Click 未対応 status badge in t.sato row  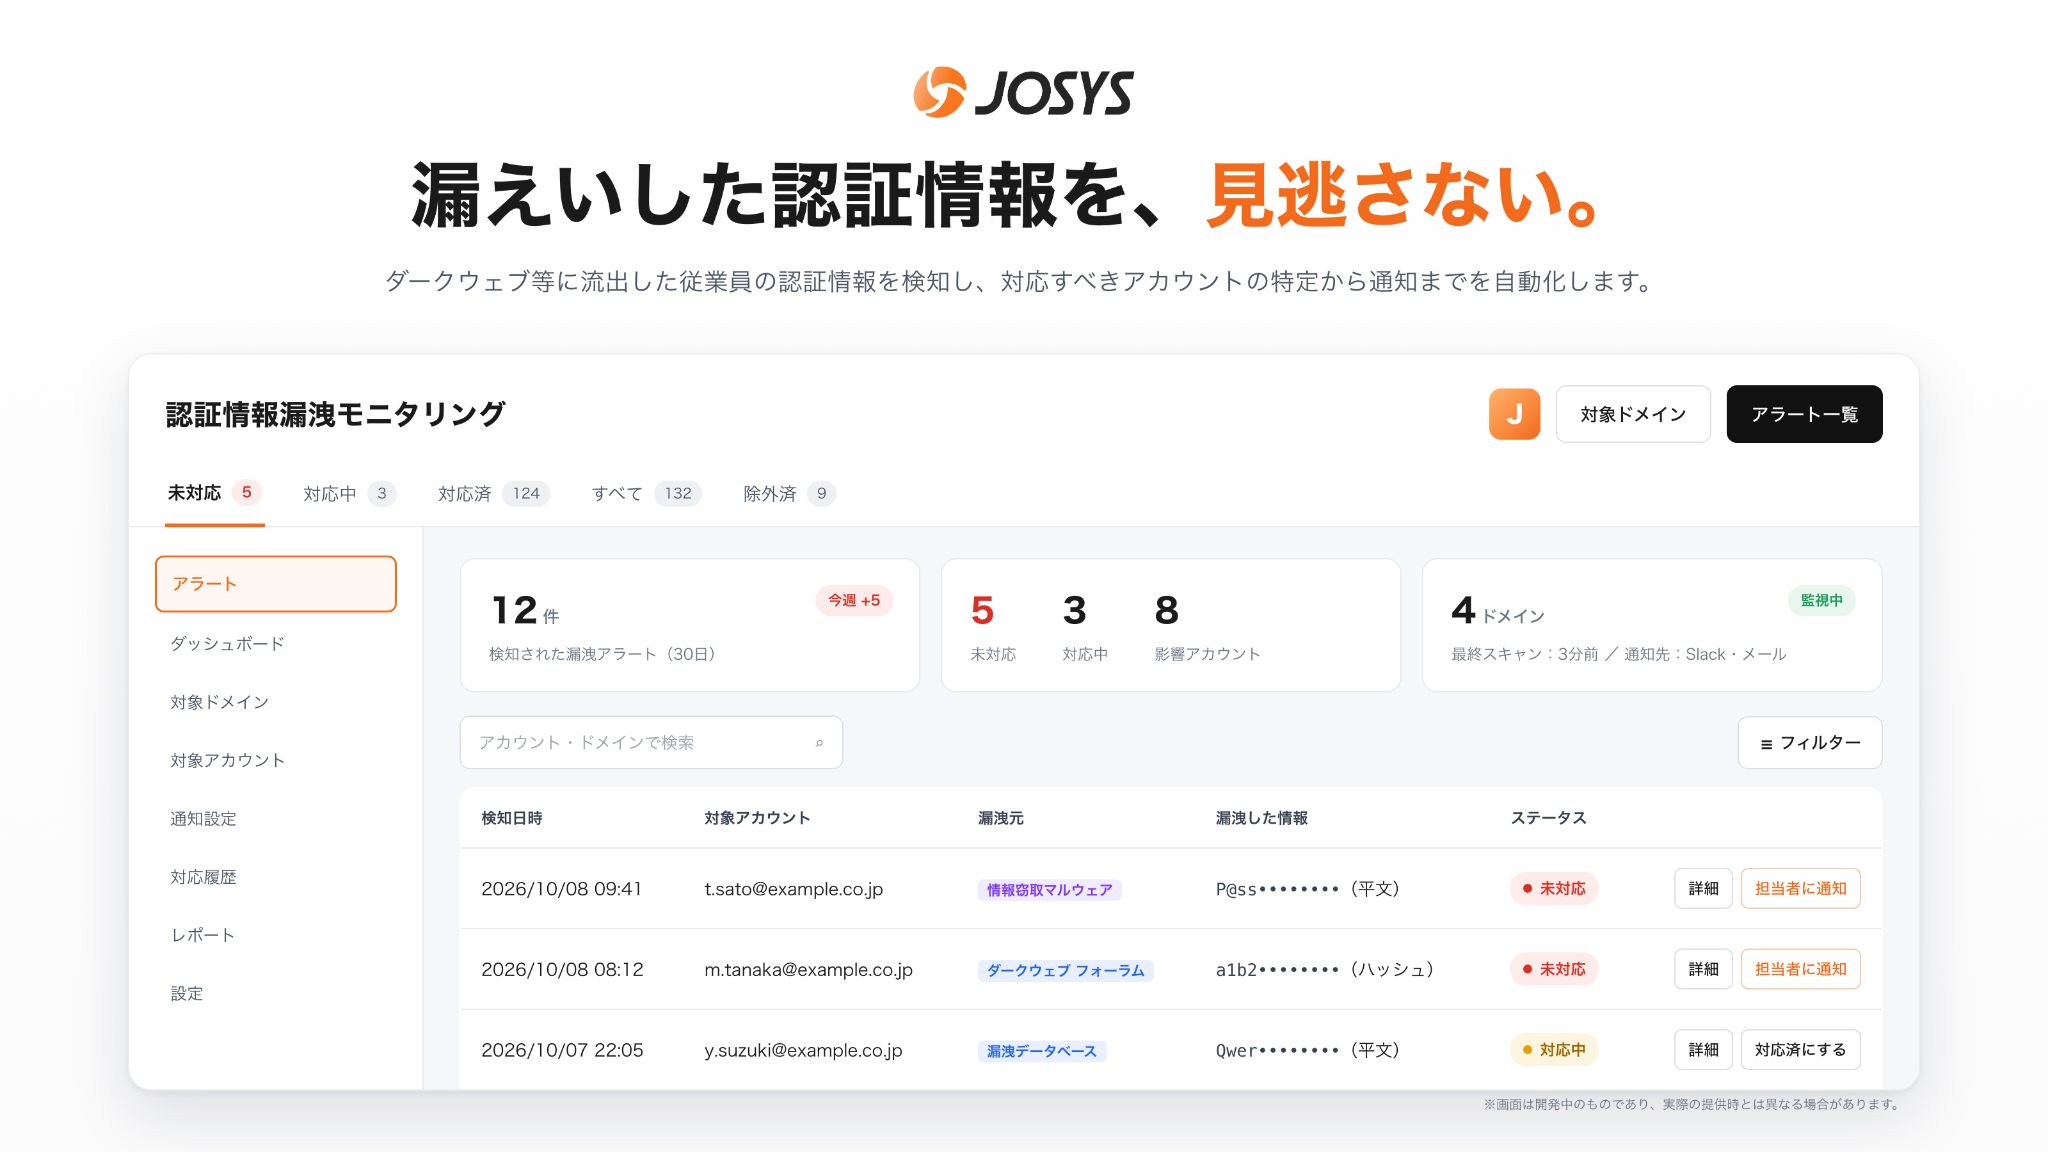coord(1554,889)
